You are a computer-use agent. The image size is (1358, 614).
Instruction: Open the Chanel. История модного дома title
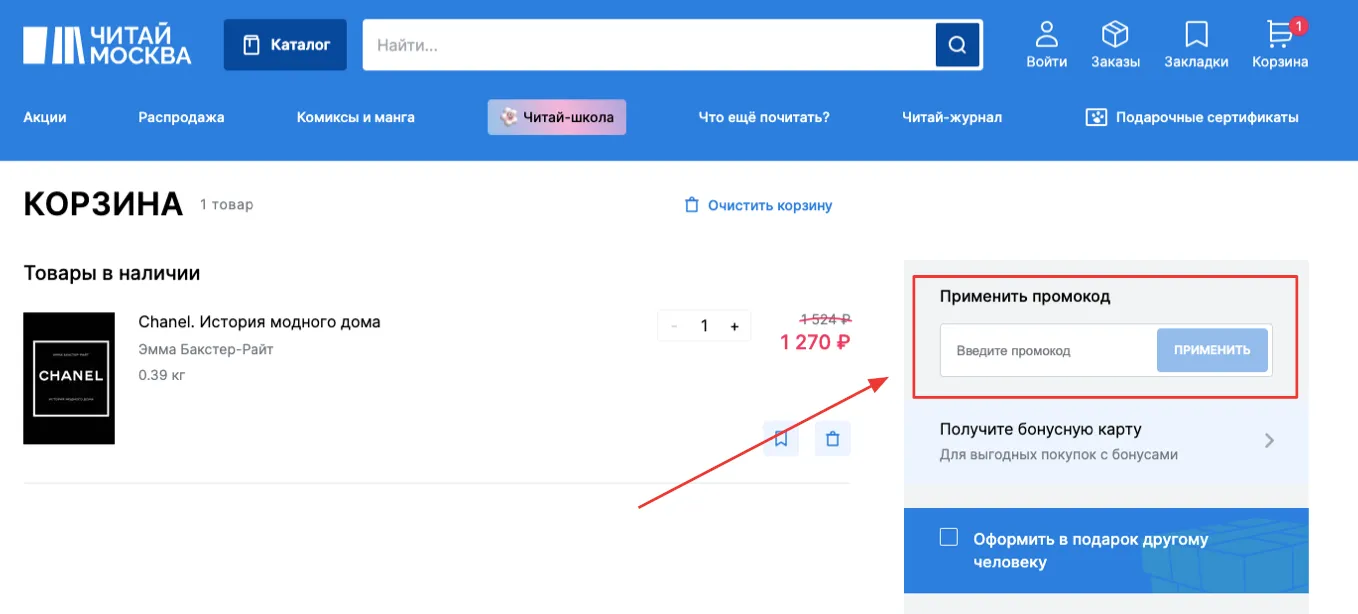(x=259, y=322)
